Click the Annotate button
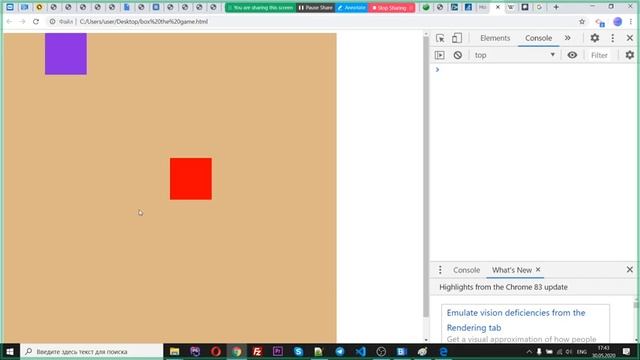Image resolution: width=640 pixels, height=360 pixels. (x=351, y=7)
